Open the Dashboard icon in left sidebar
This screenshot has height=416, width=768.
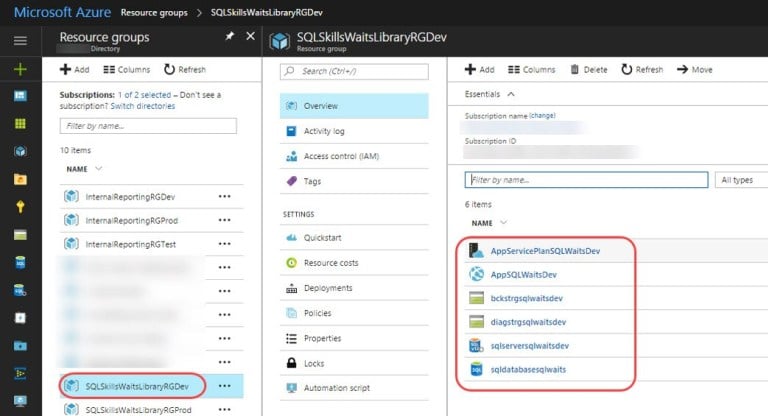20,96
